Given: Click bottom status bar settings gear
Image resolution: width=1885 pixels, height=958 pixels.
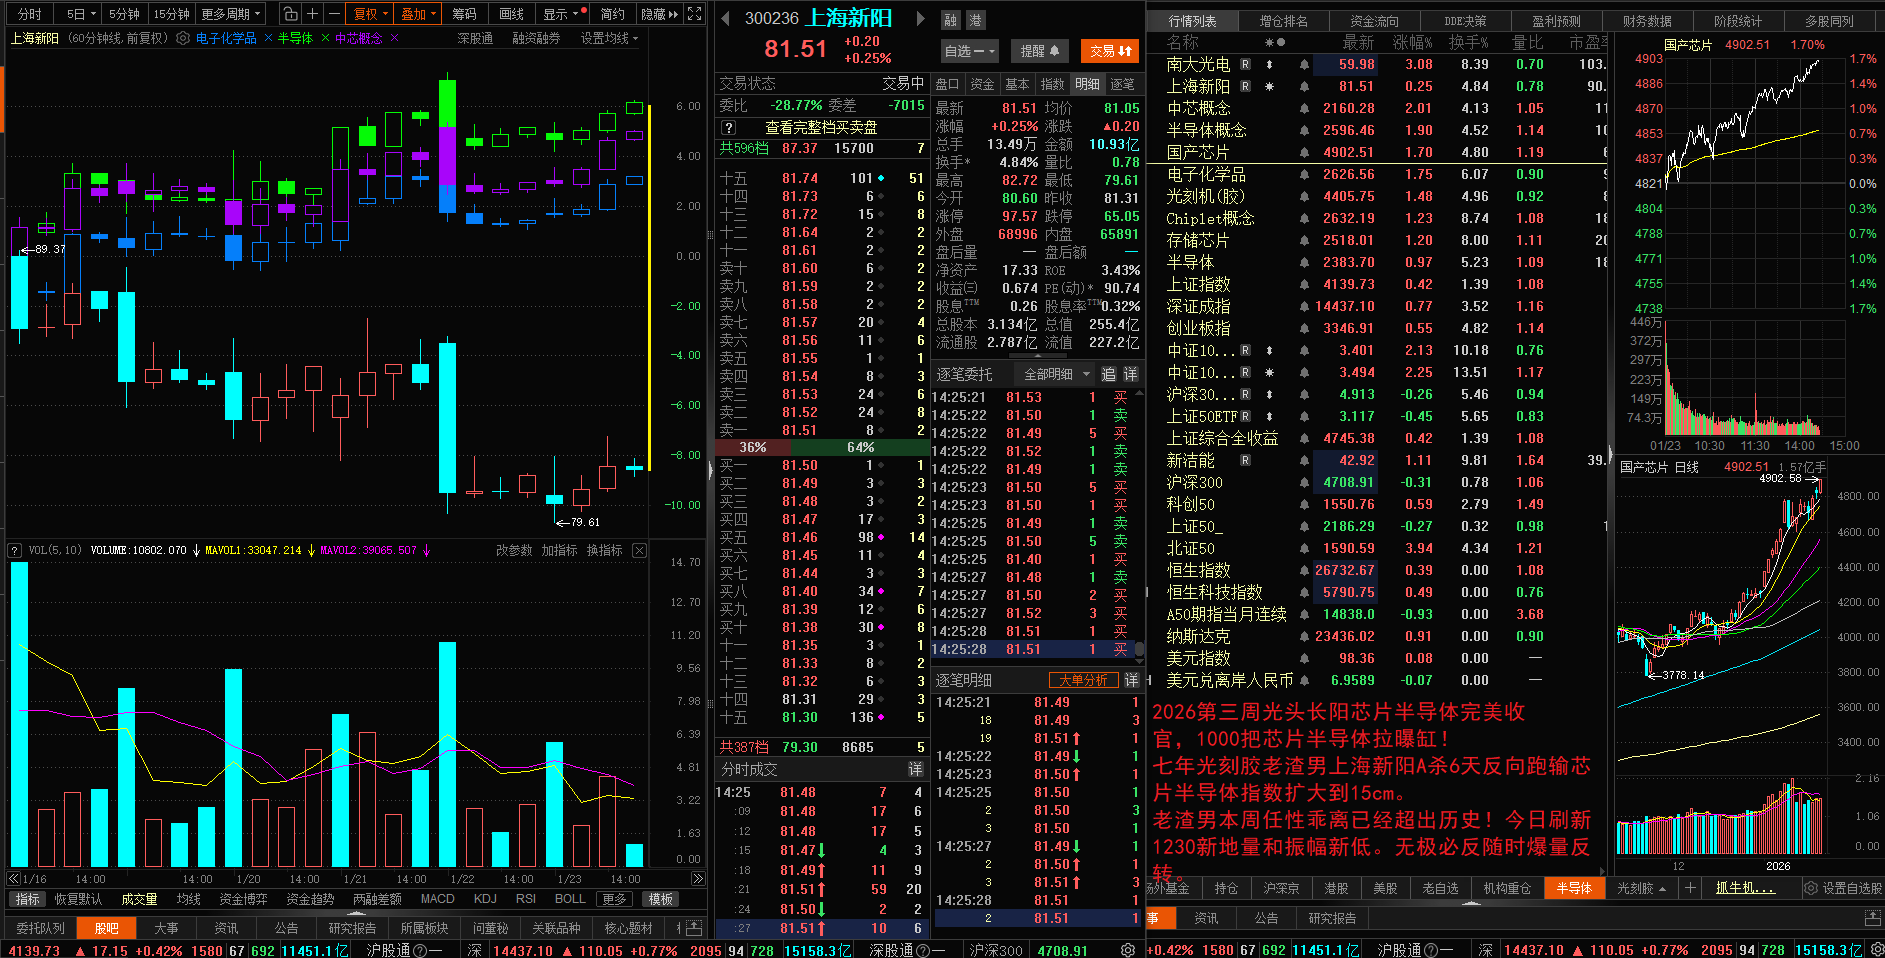Looking at the screenshot, I should (1128, 950).
